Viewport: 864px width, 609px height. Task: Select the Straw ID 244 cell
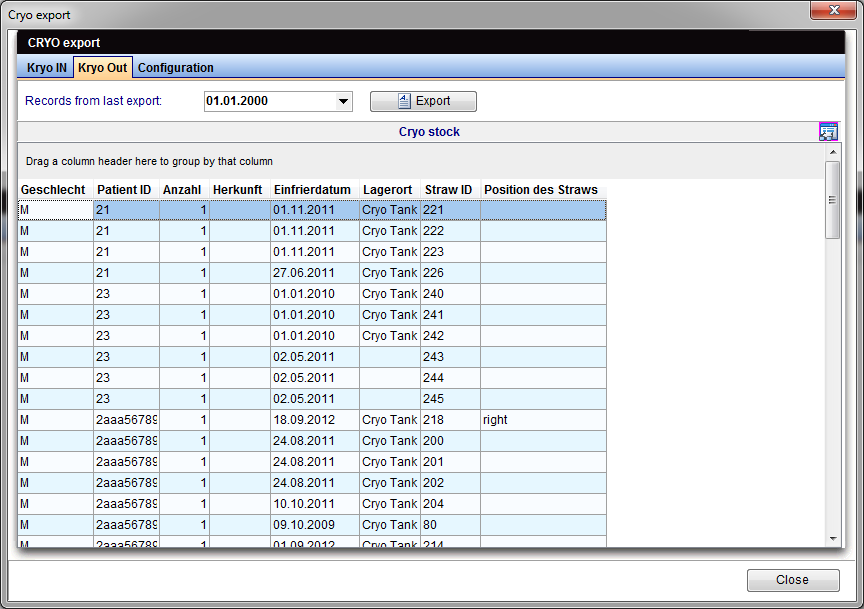click(450, 378)
